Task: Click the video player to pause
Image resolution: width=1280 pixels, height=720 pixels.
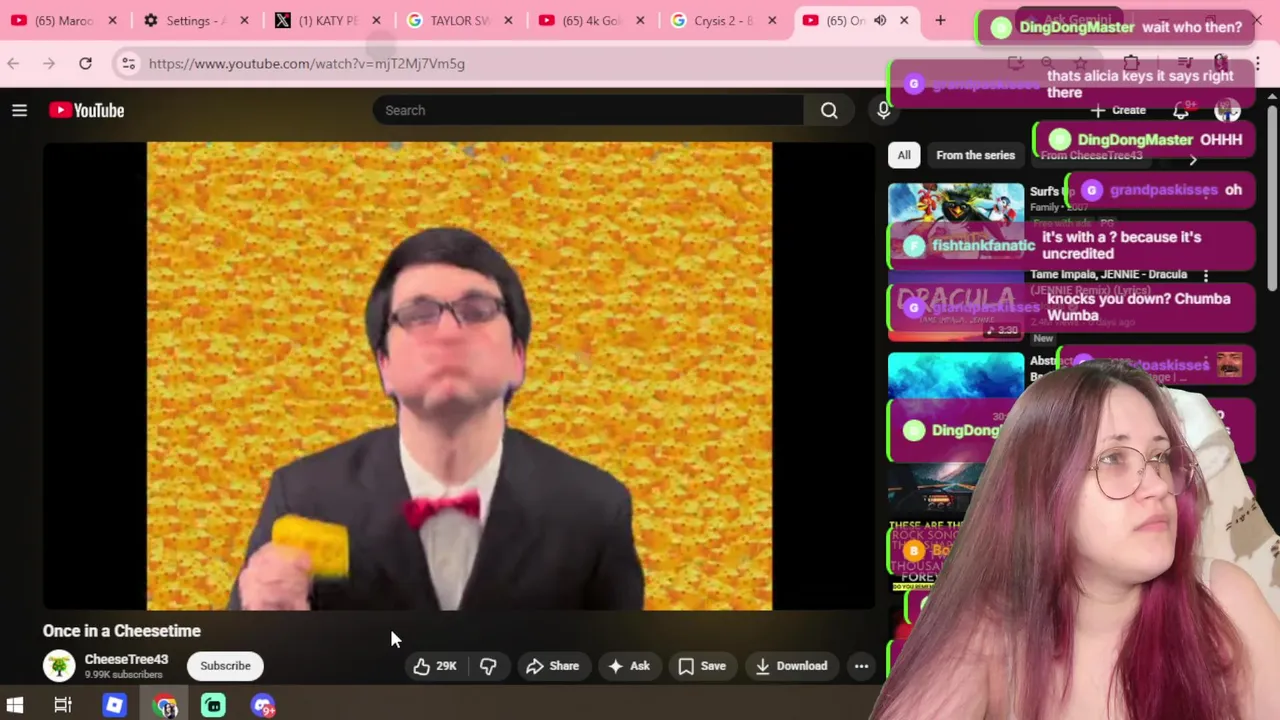Action: 459,376
